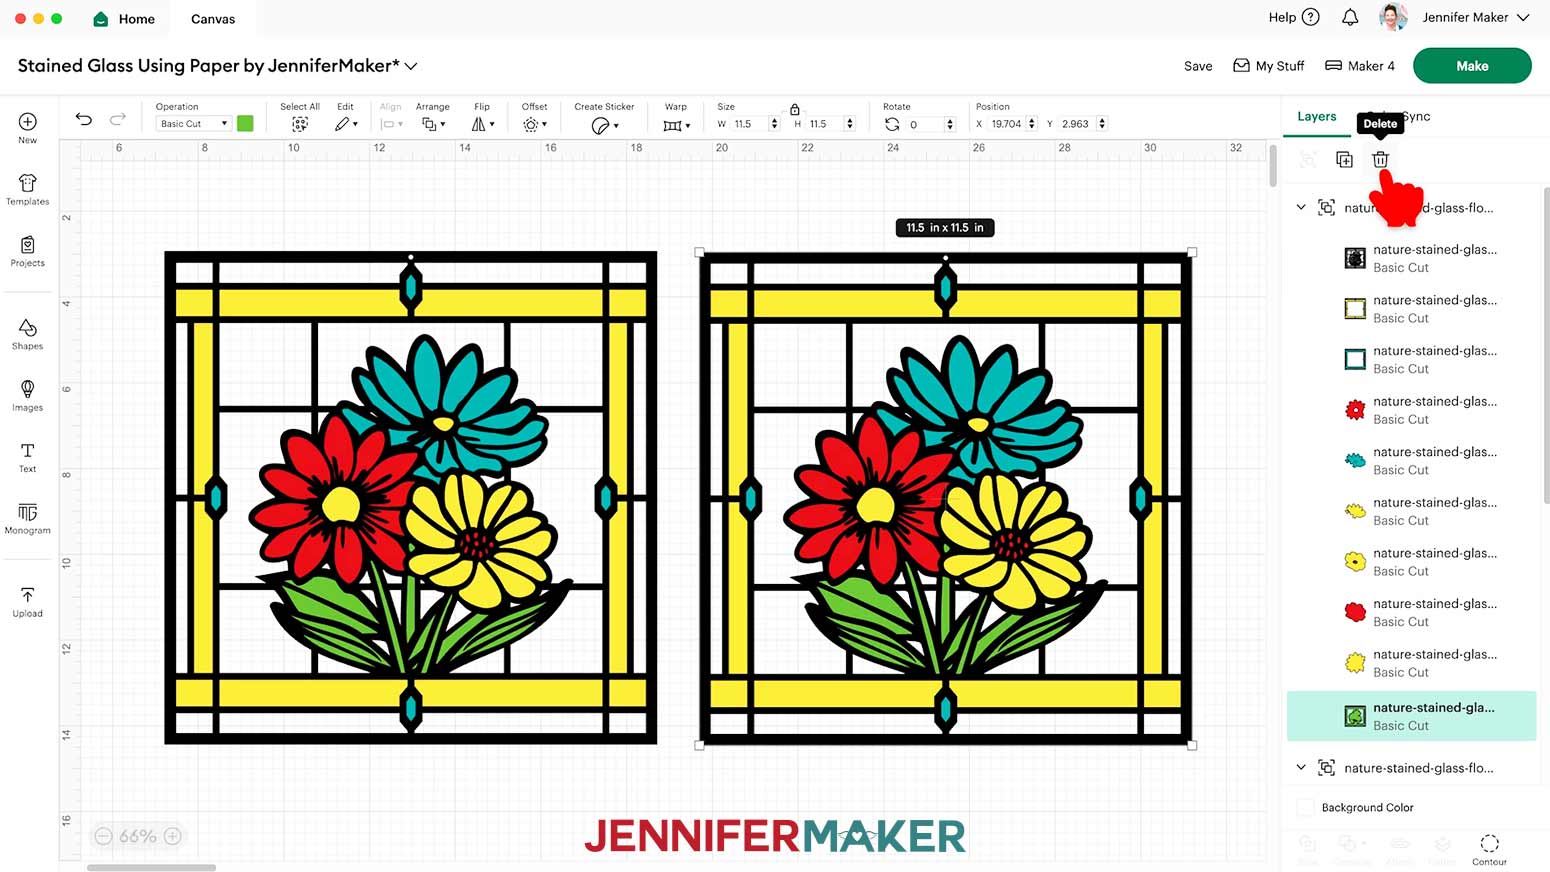Choose the Maker 4 machine
This screenshot has width=1550, height=872.
coord(1360,66)
